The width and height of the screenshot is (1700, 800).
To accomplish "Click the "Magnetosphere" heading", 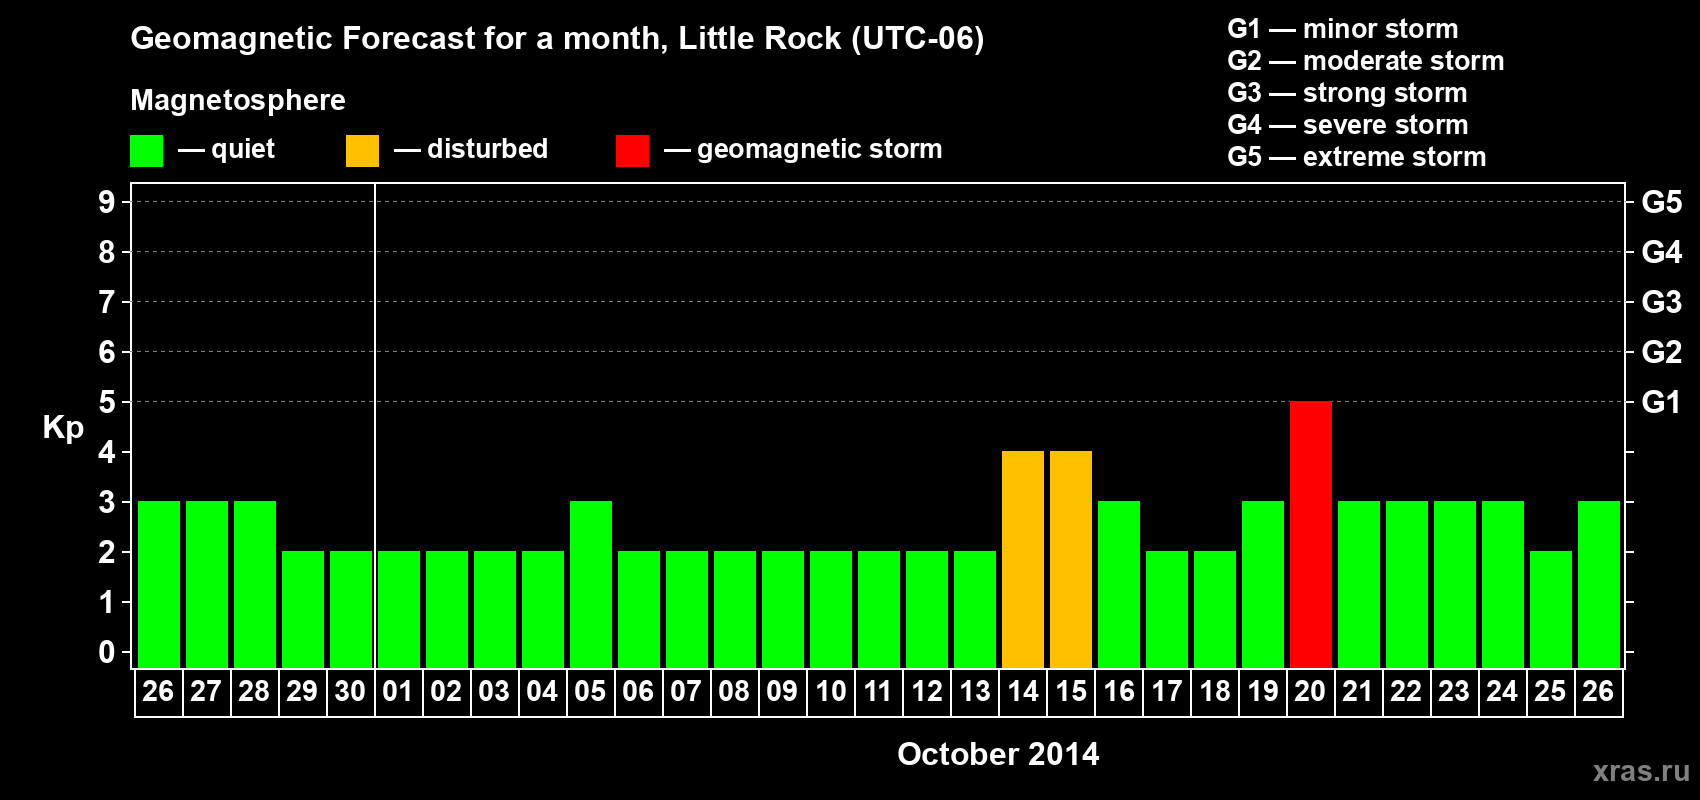I will pyautogui.click(x=238, y=101).
